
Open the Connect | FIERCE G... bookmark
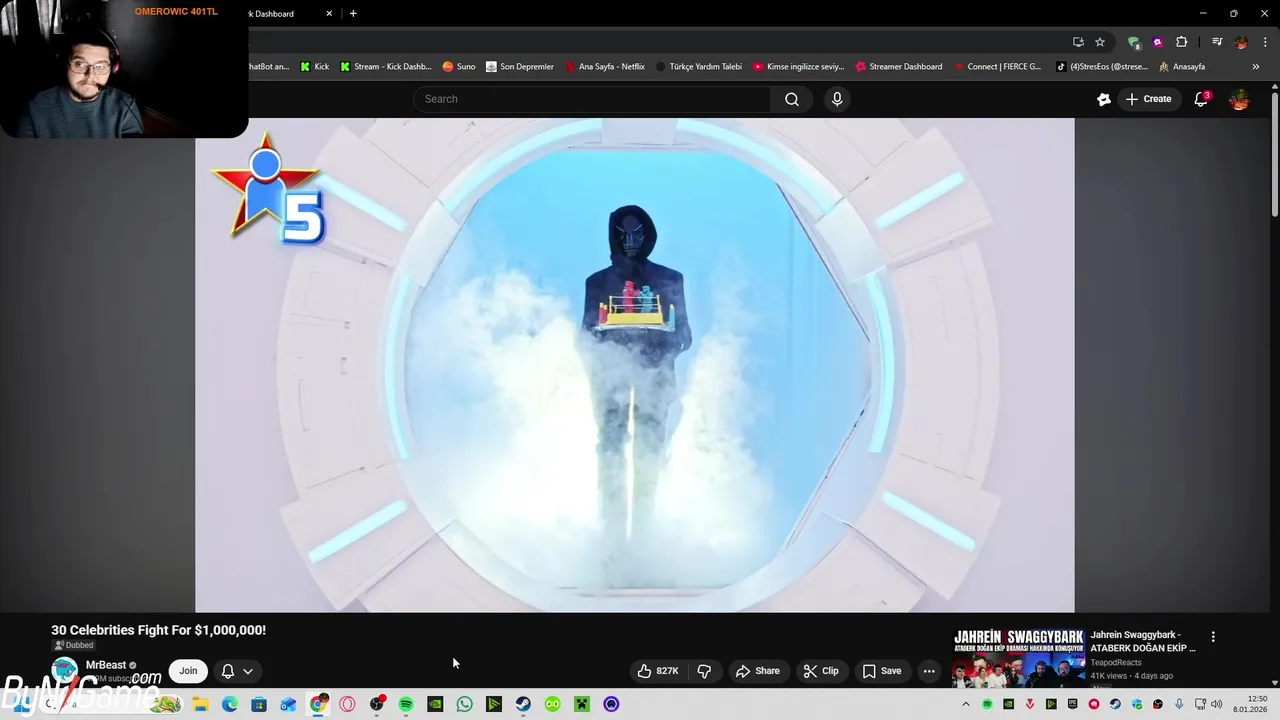click(997, 67)
